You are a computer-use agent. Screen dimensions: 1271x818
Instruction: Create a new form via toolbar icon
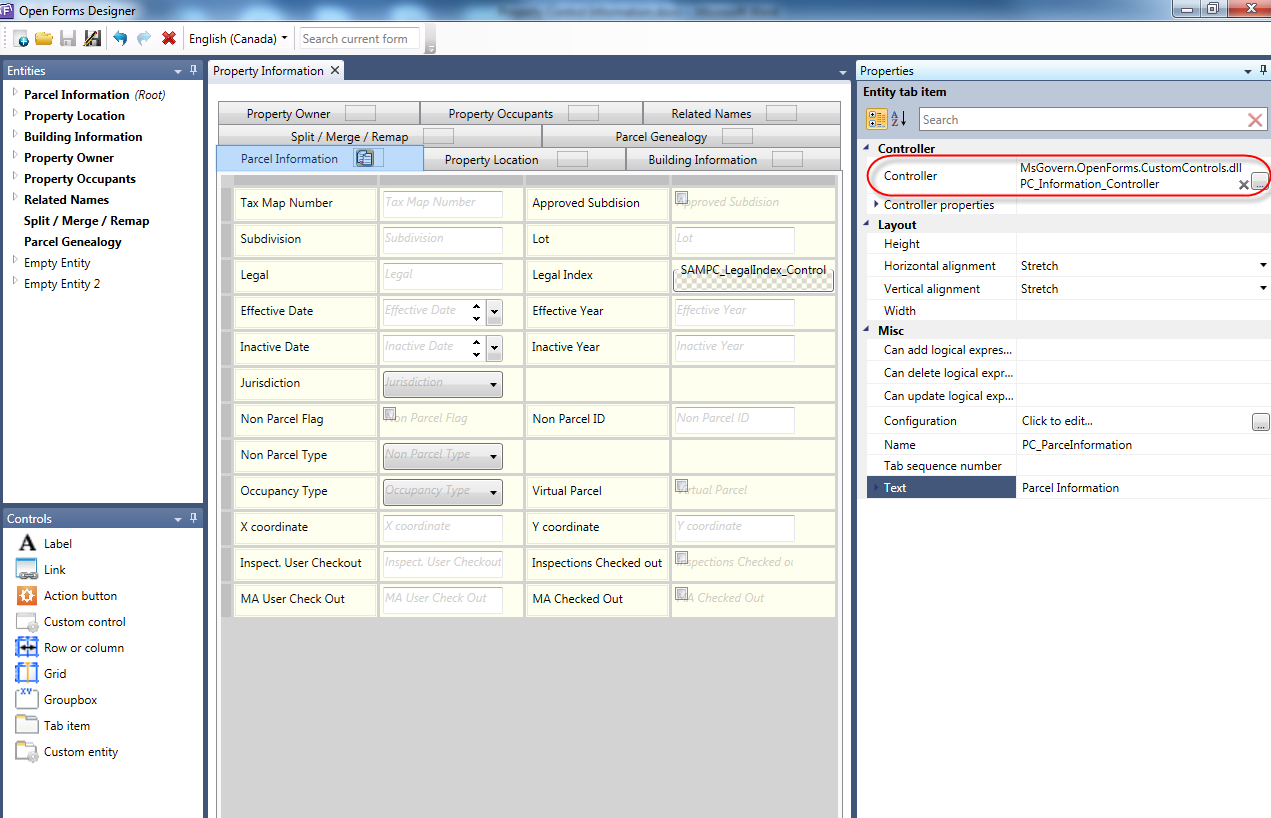click(21, 39)
